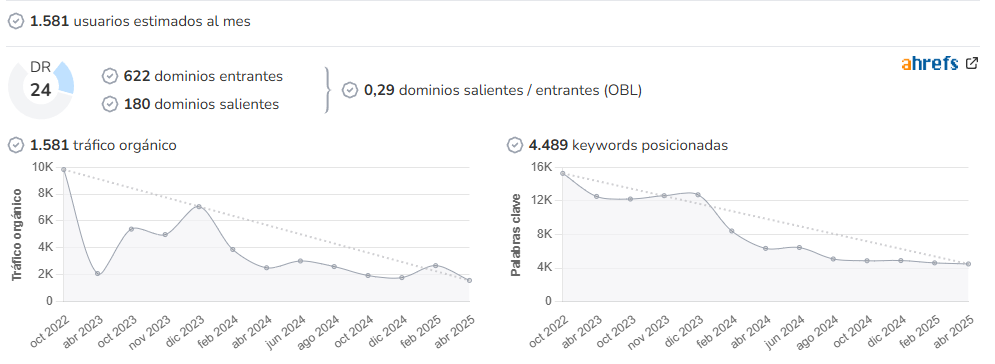
Task: Select ago 2024 point on keywords chart
Action: click(x=833, y=259)
